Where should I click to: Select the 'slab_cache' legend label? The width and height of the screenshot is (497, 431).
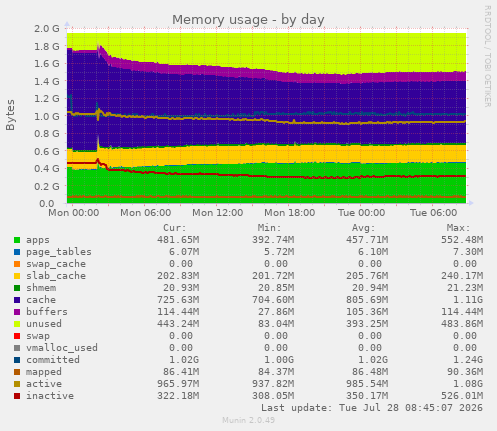tap(56, 276)
